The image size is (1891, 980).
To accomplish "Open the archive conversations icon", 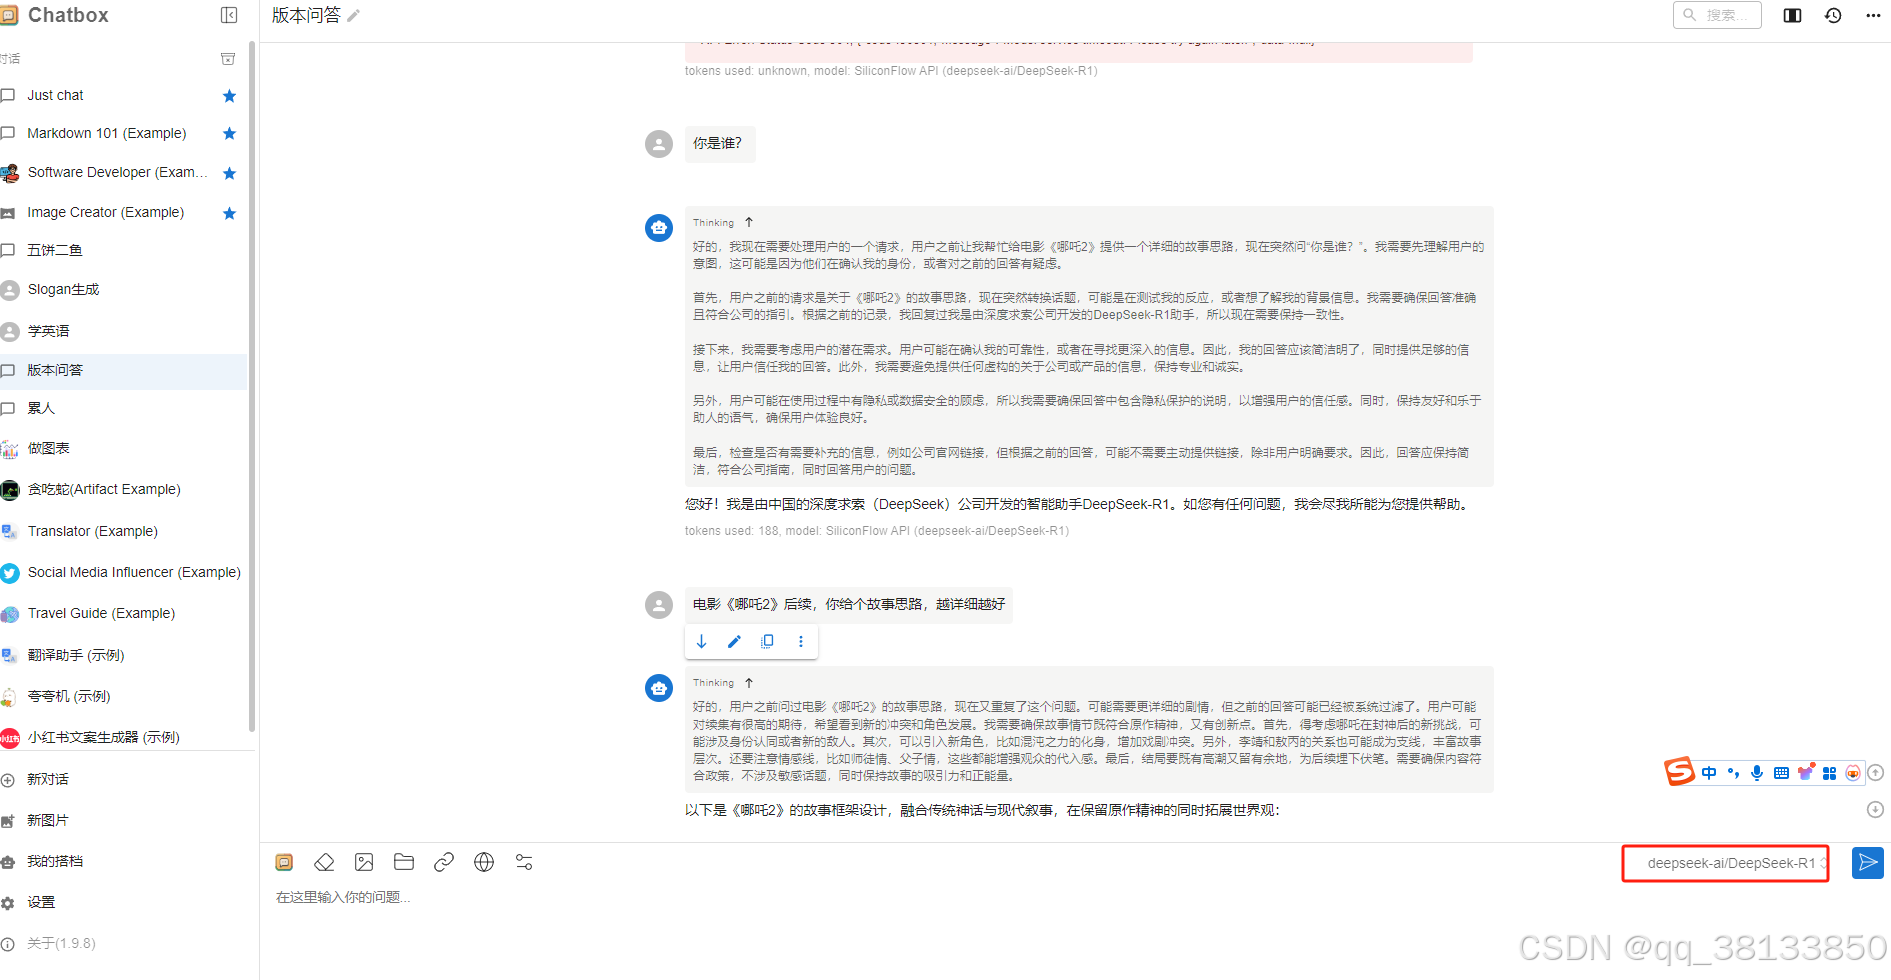I will pos(228,59).
